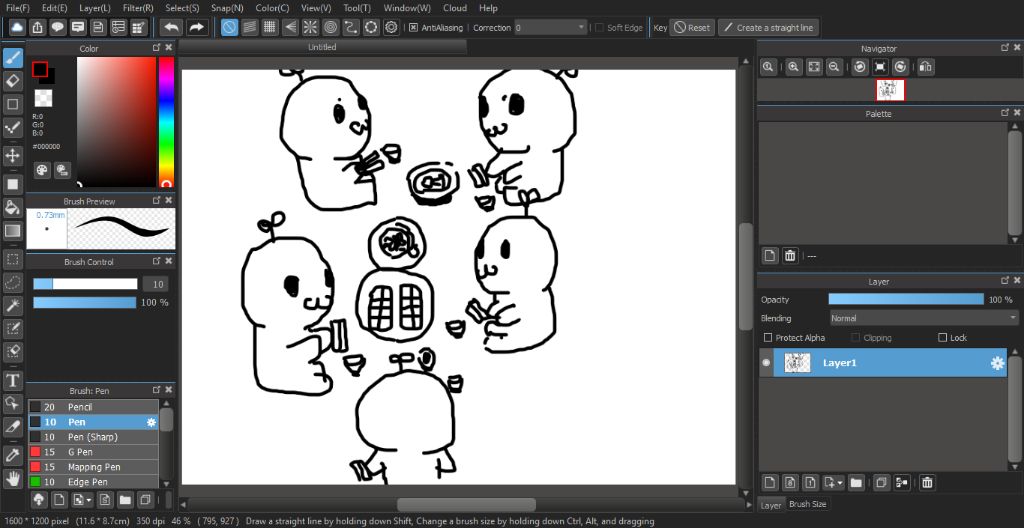This screenshot has height=528, width=1024.
Task: Undock the Layer panel with popout icon
Action: (1005, 281)
